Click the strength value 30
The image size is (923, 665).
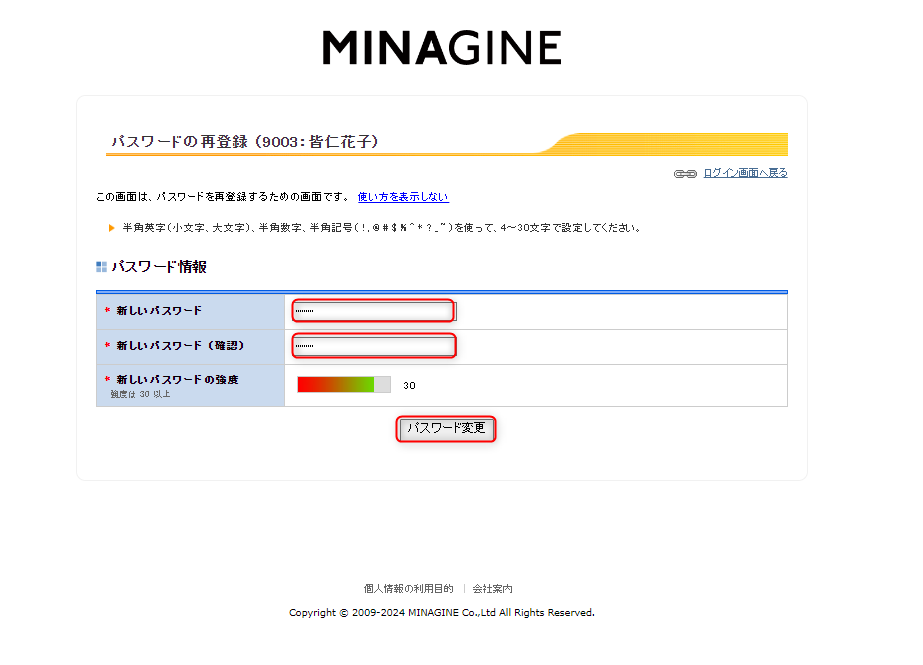[x=409, y=385]
